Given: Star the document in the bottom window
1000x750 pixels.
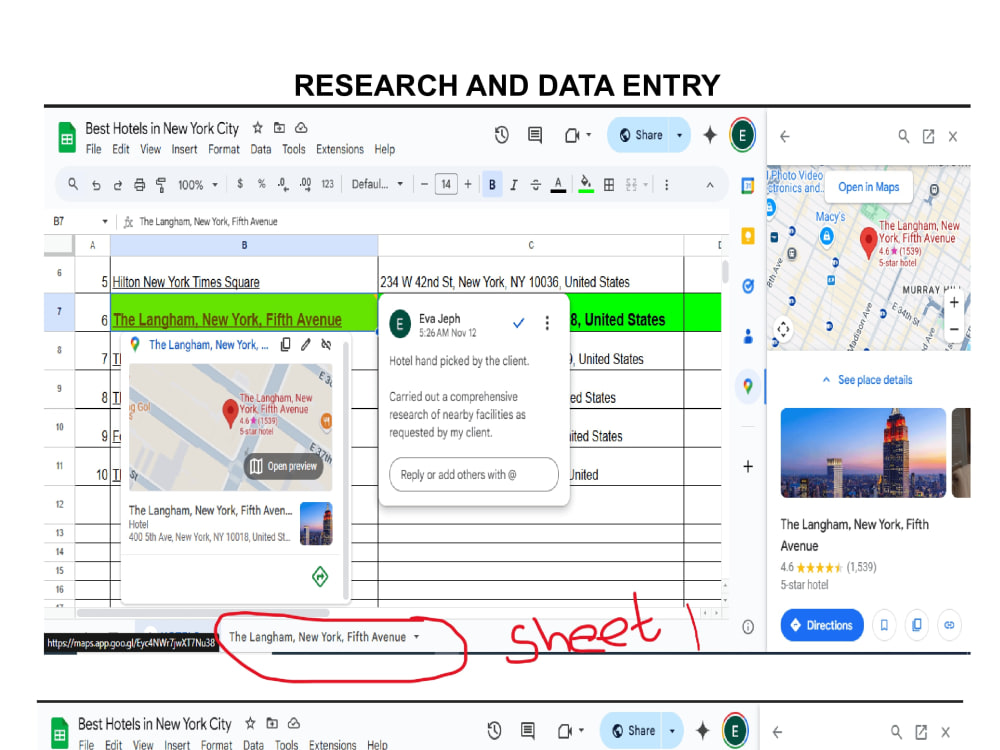Looking at the screenshot, I should [251, 723].
